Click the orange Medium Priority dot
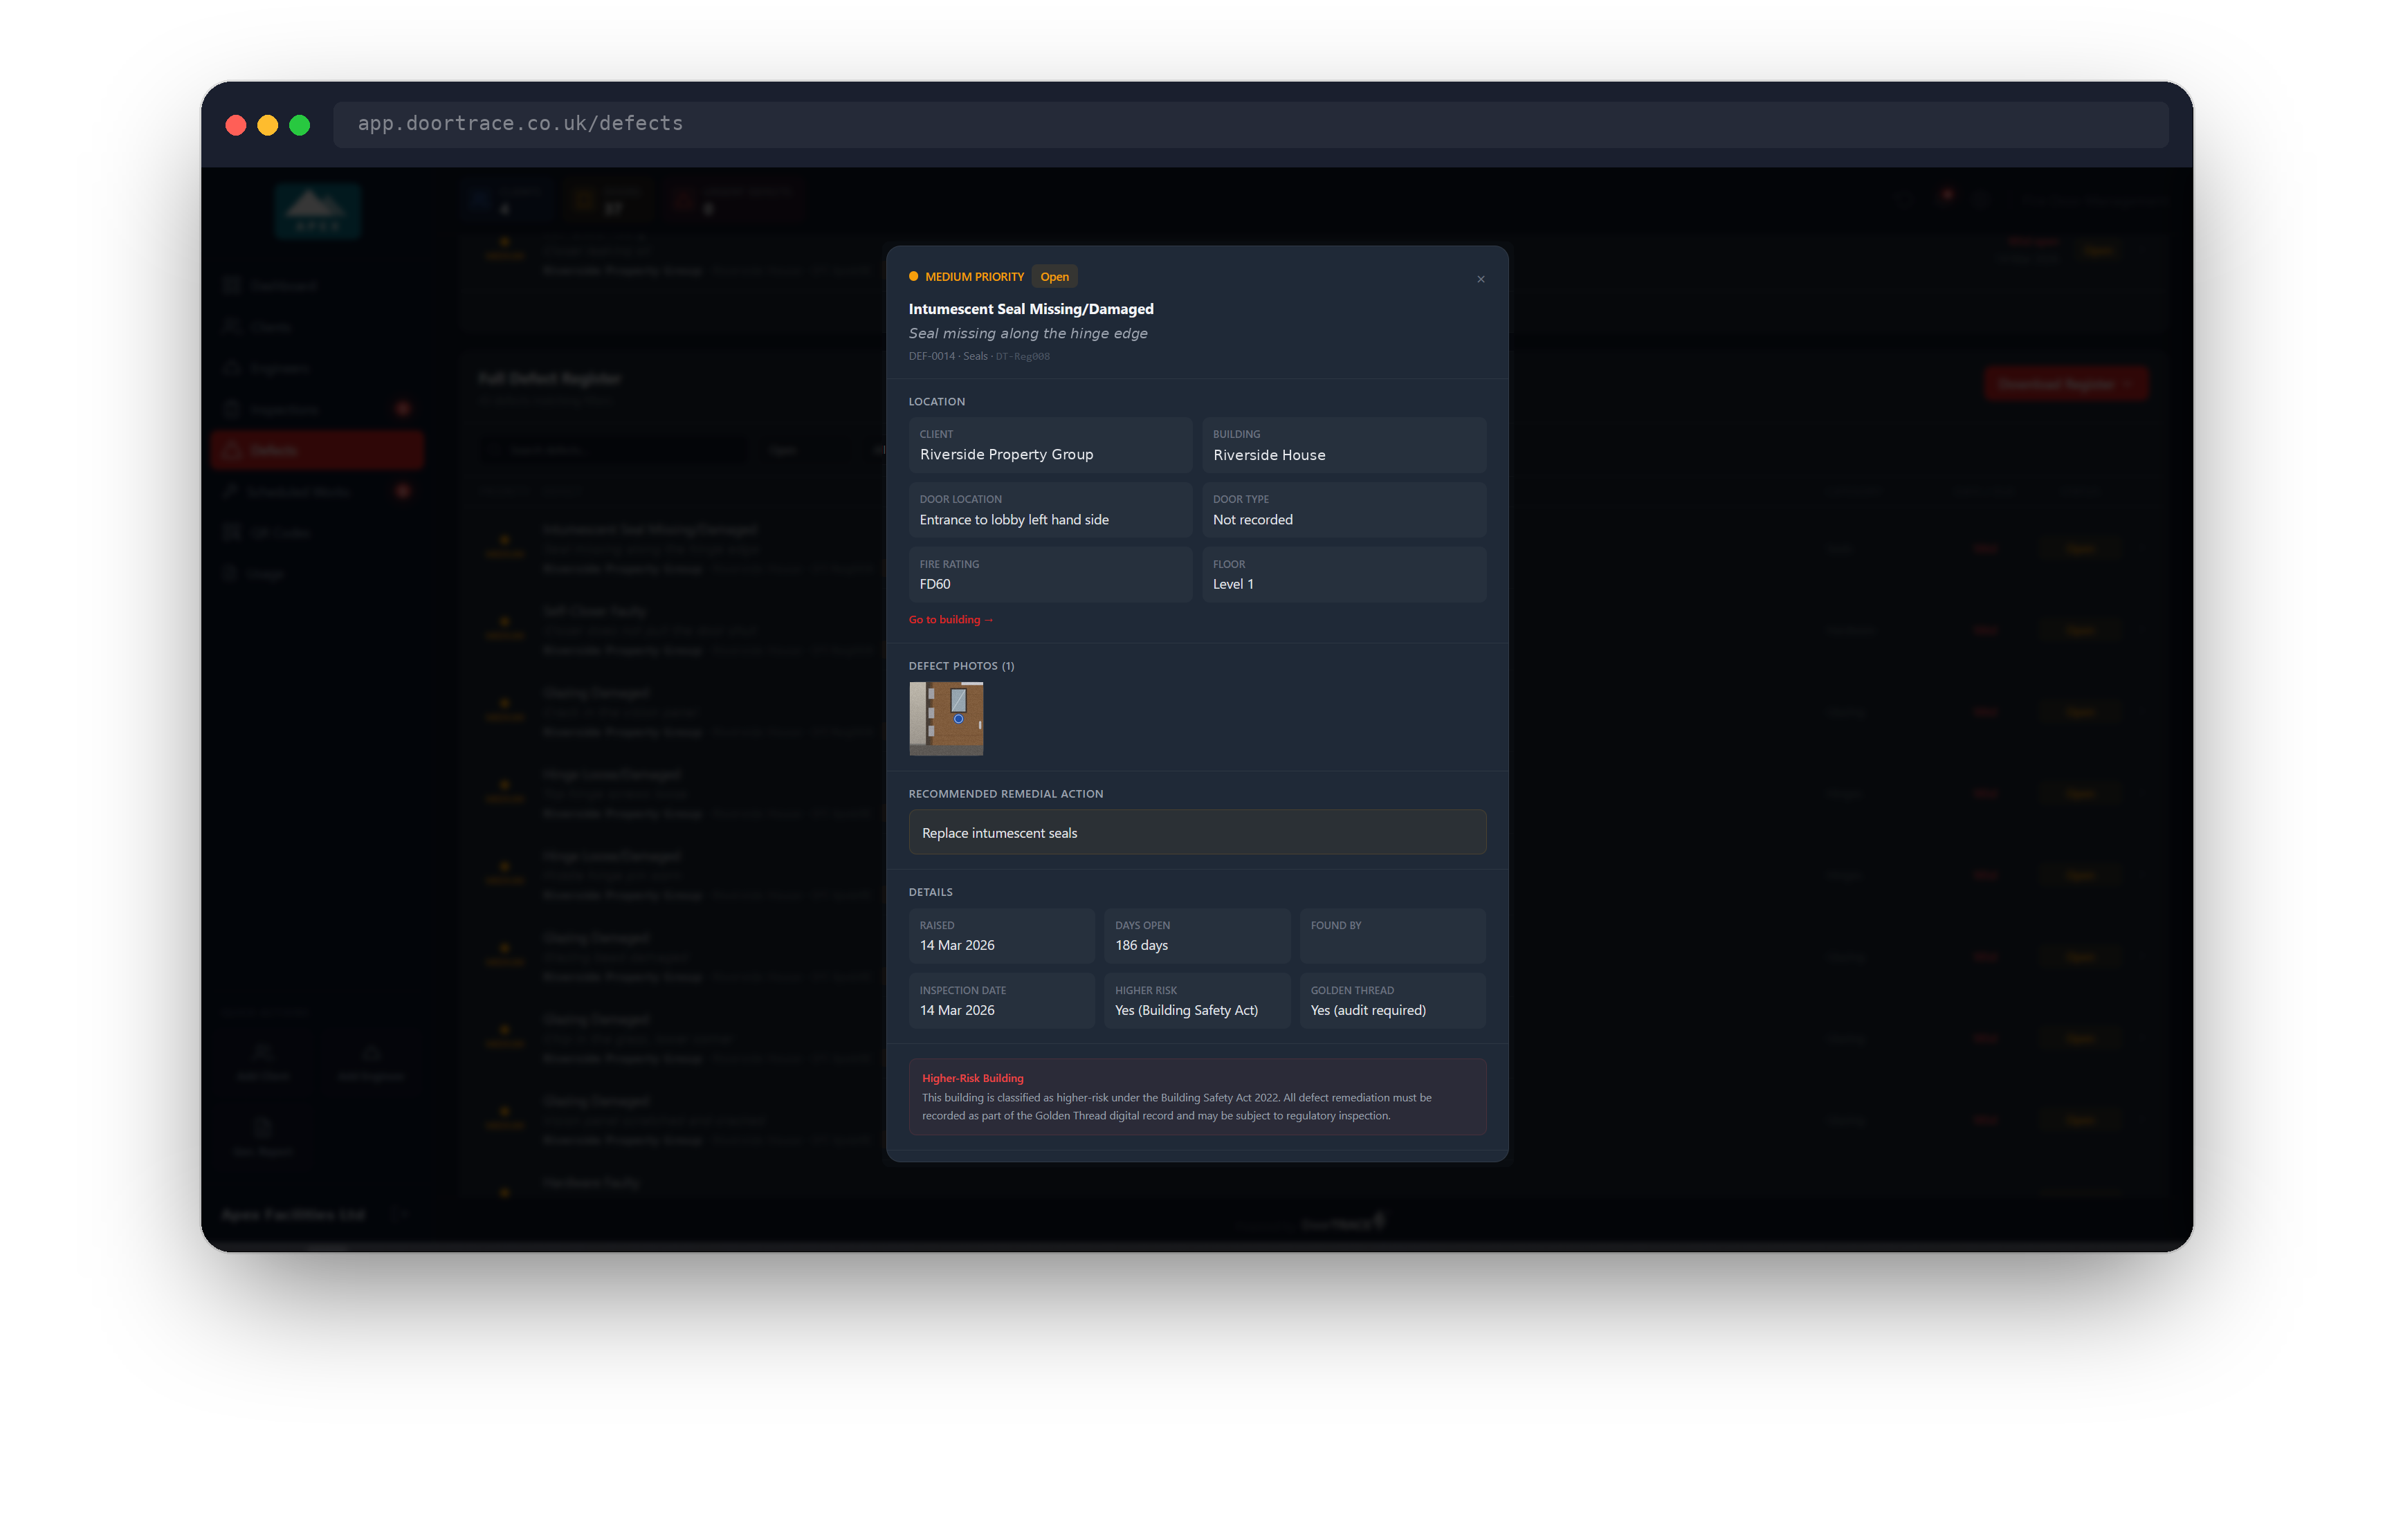The width and height of the screenshot is (2394, 1540). [913, 276]
